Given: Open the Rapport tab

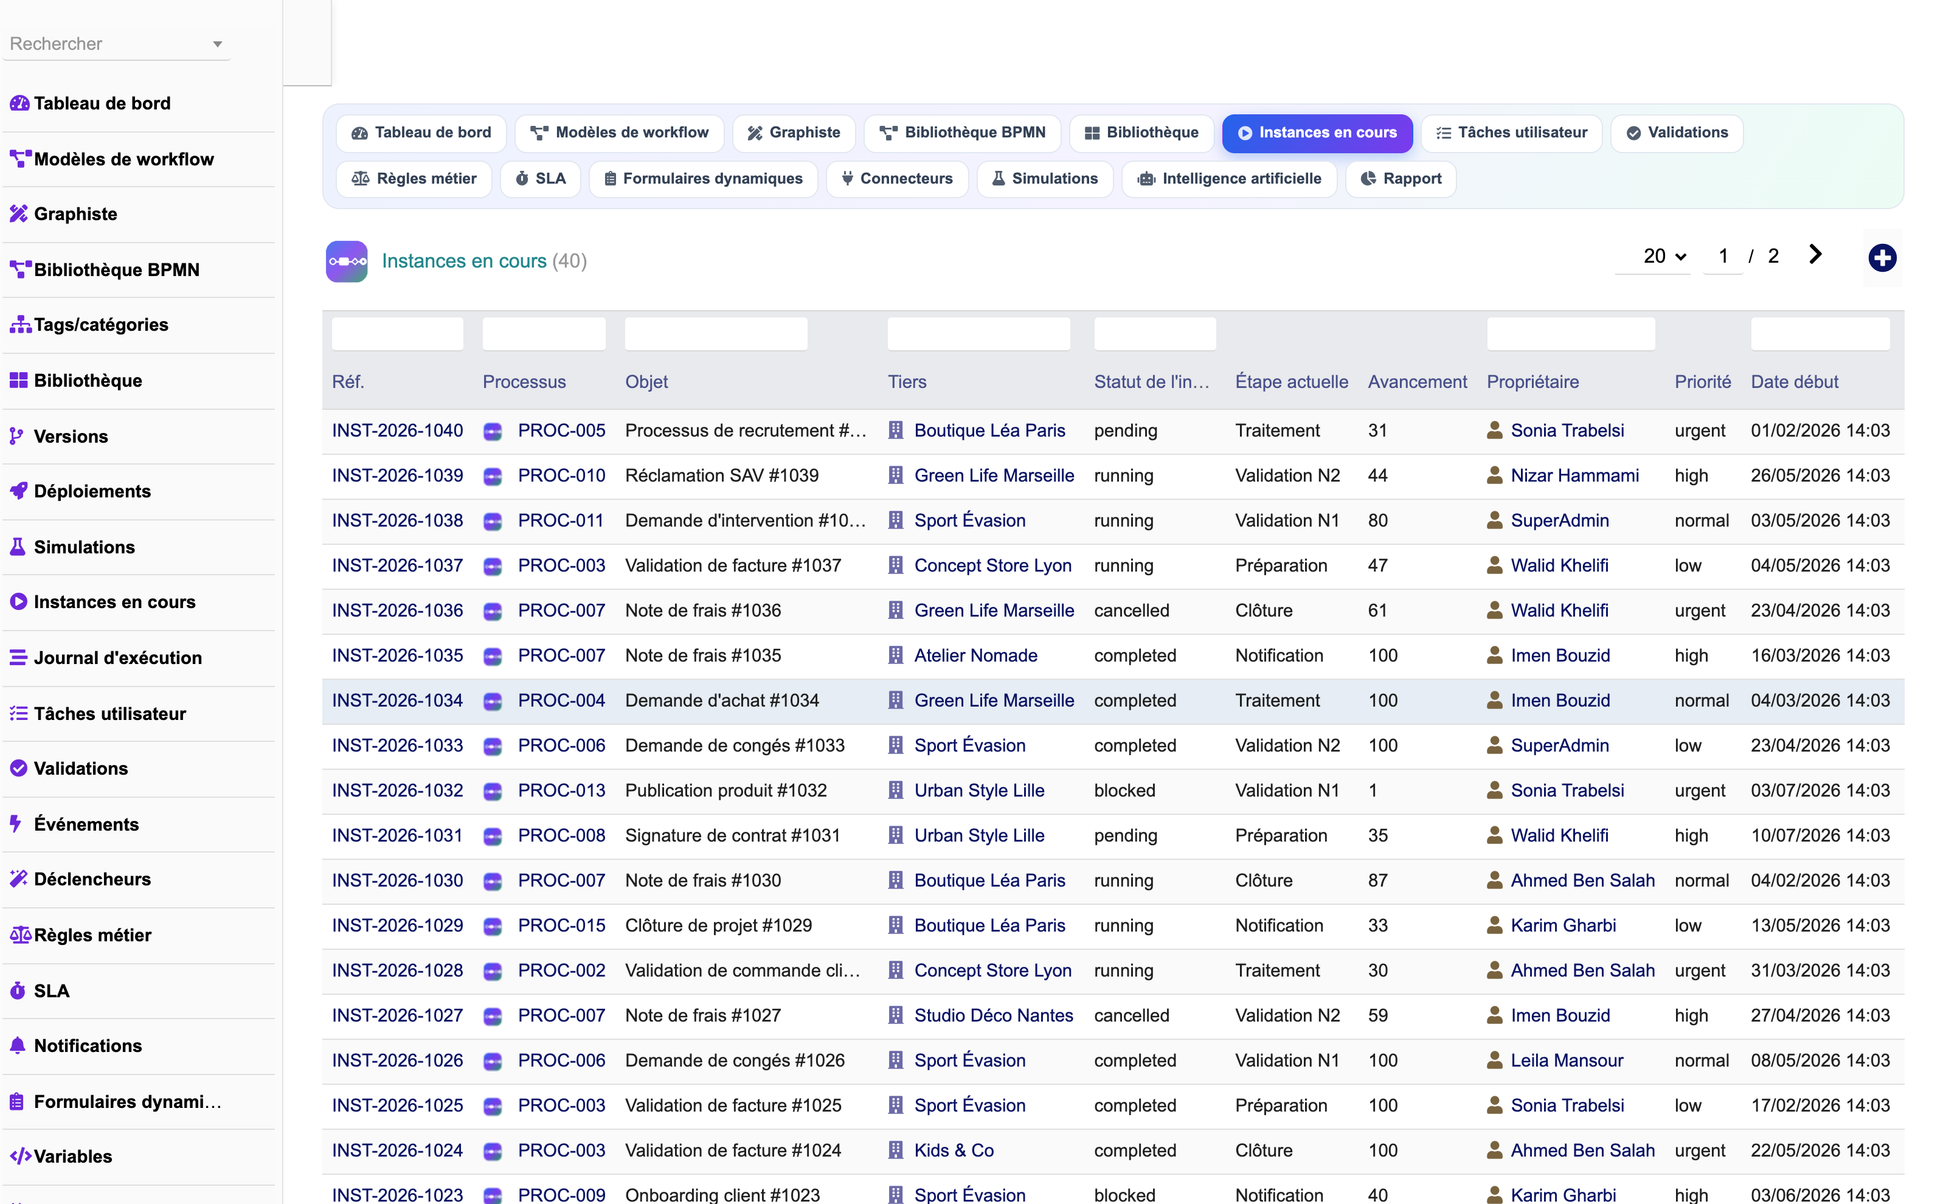Looking at the screenshot, I should click(x=1400, y=179).
